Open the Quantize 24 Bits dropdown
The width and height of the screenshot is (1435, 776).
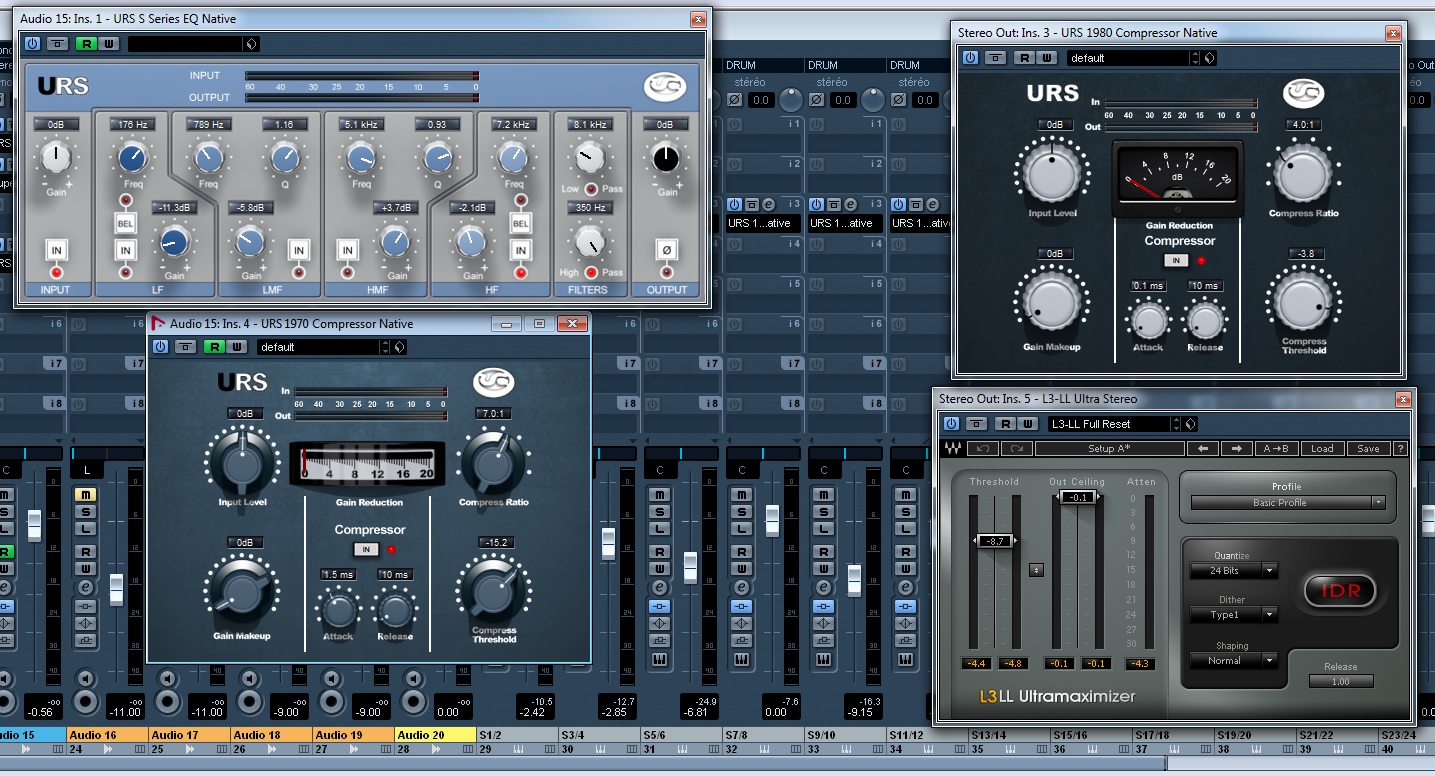[1233, 571]
